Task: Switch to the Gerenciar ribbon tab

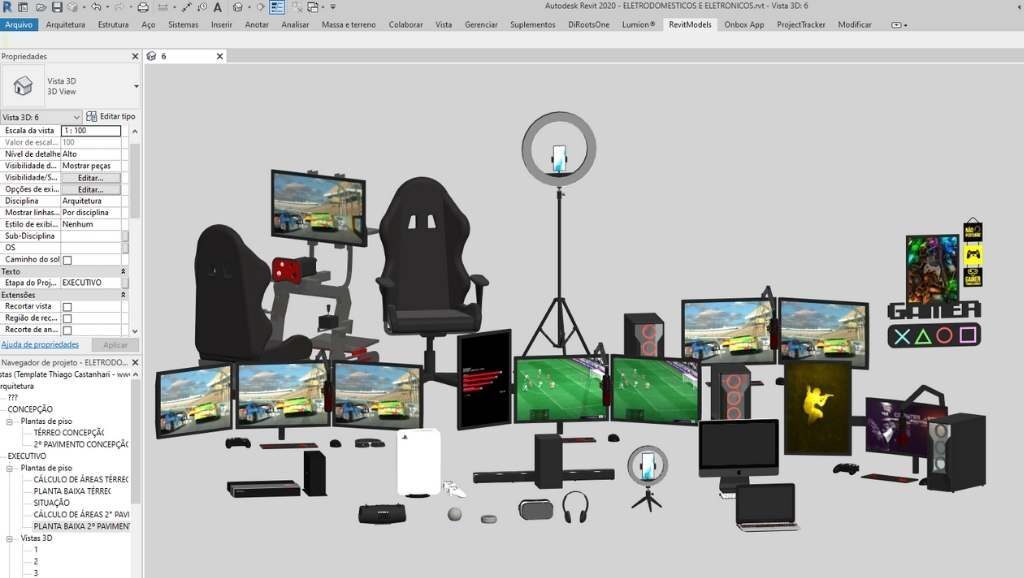Action: (x=481, y=24)
